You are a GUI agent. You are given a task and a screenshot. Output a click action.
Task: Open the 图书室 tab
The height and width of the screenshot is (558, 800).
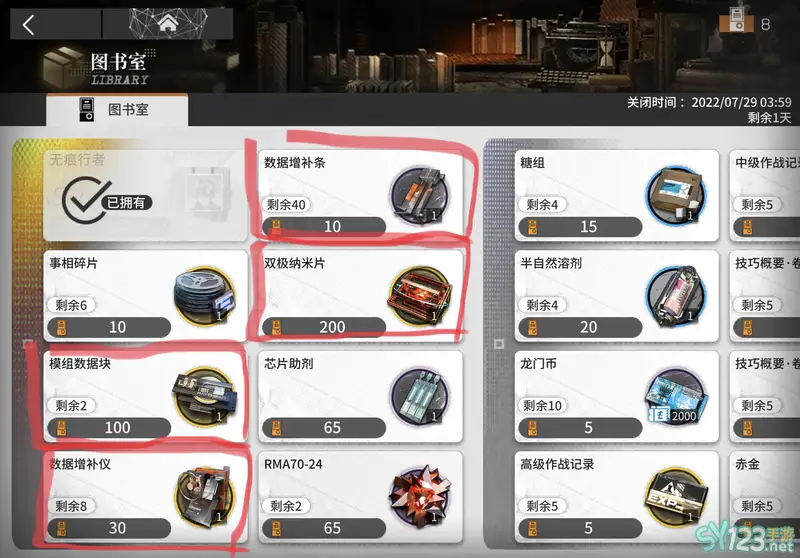(117, 110)
